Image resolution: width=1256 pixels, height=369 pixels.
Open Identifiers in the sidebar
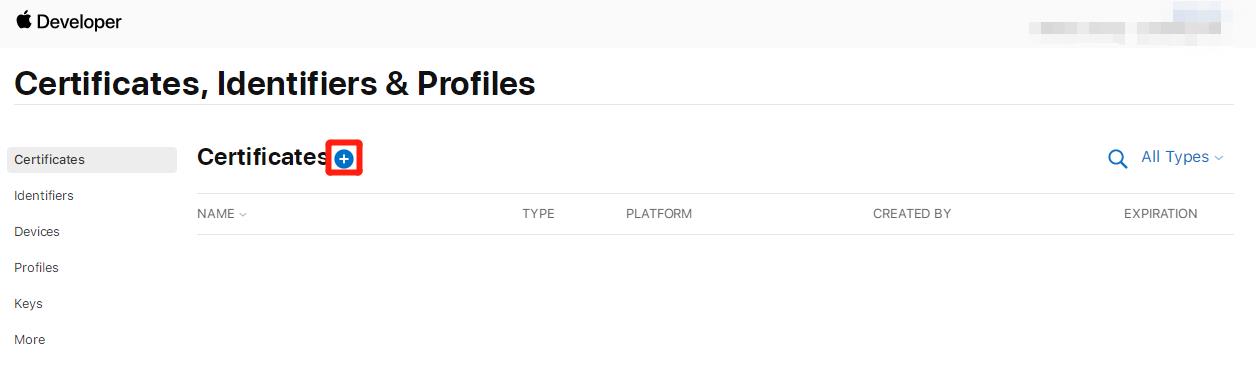click(44, 196)
